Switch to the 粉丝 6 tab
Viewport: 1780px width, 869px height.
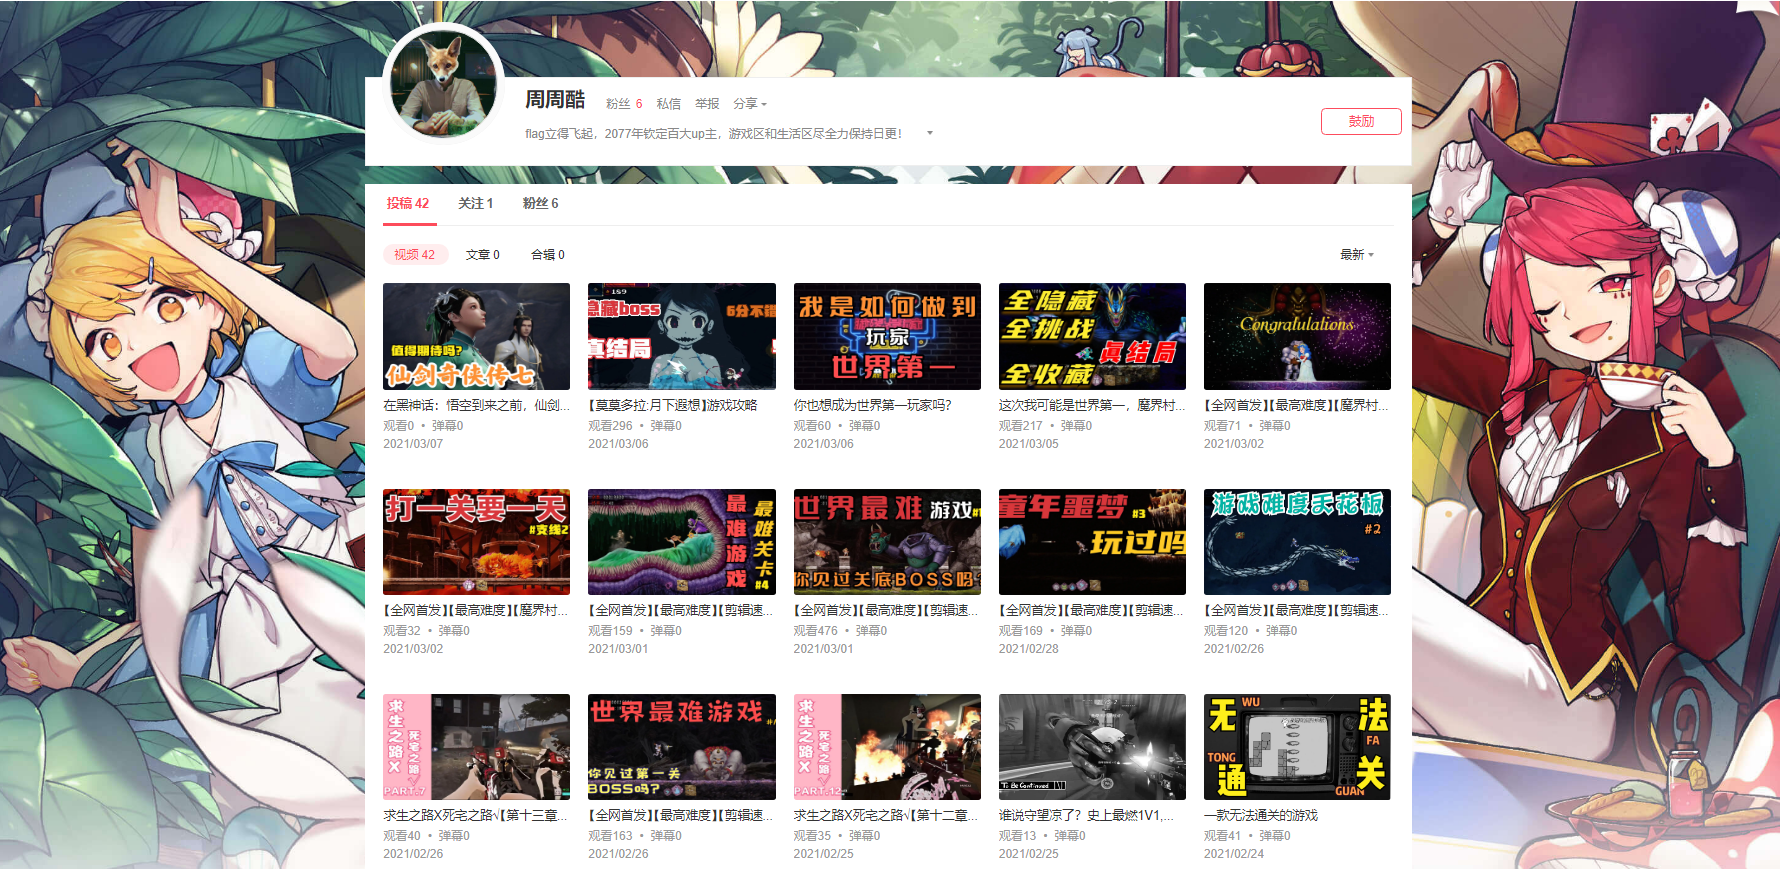(x=541, y=203)
